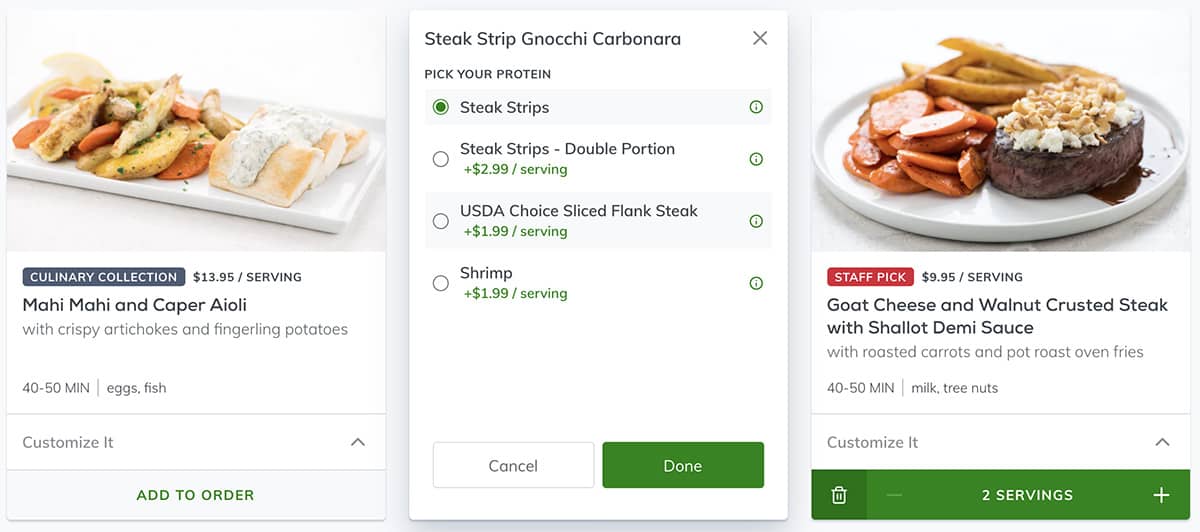
Task: Collapse Customize It under Mahi Mahi
Action: 357,442
